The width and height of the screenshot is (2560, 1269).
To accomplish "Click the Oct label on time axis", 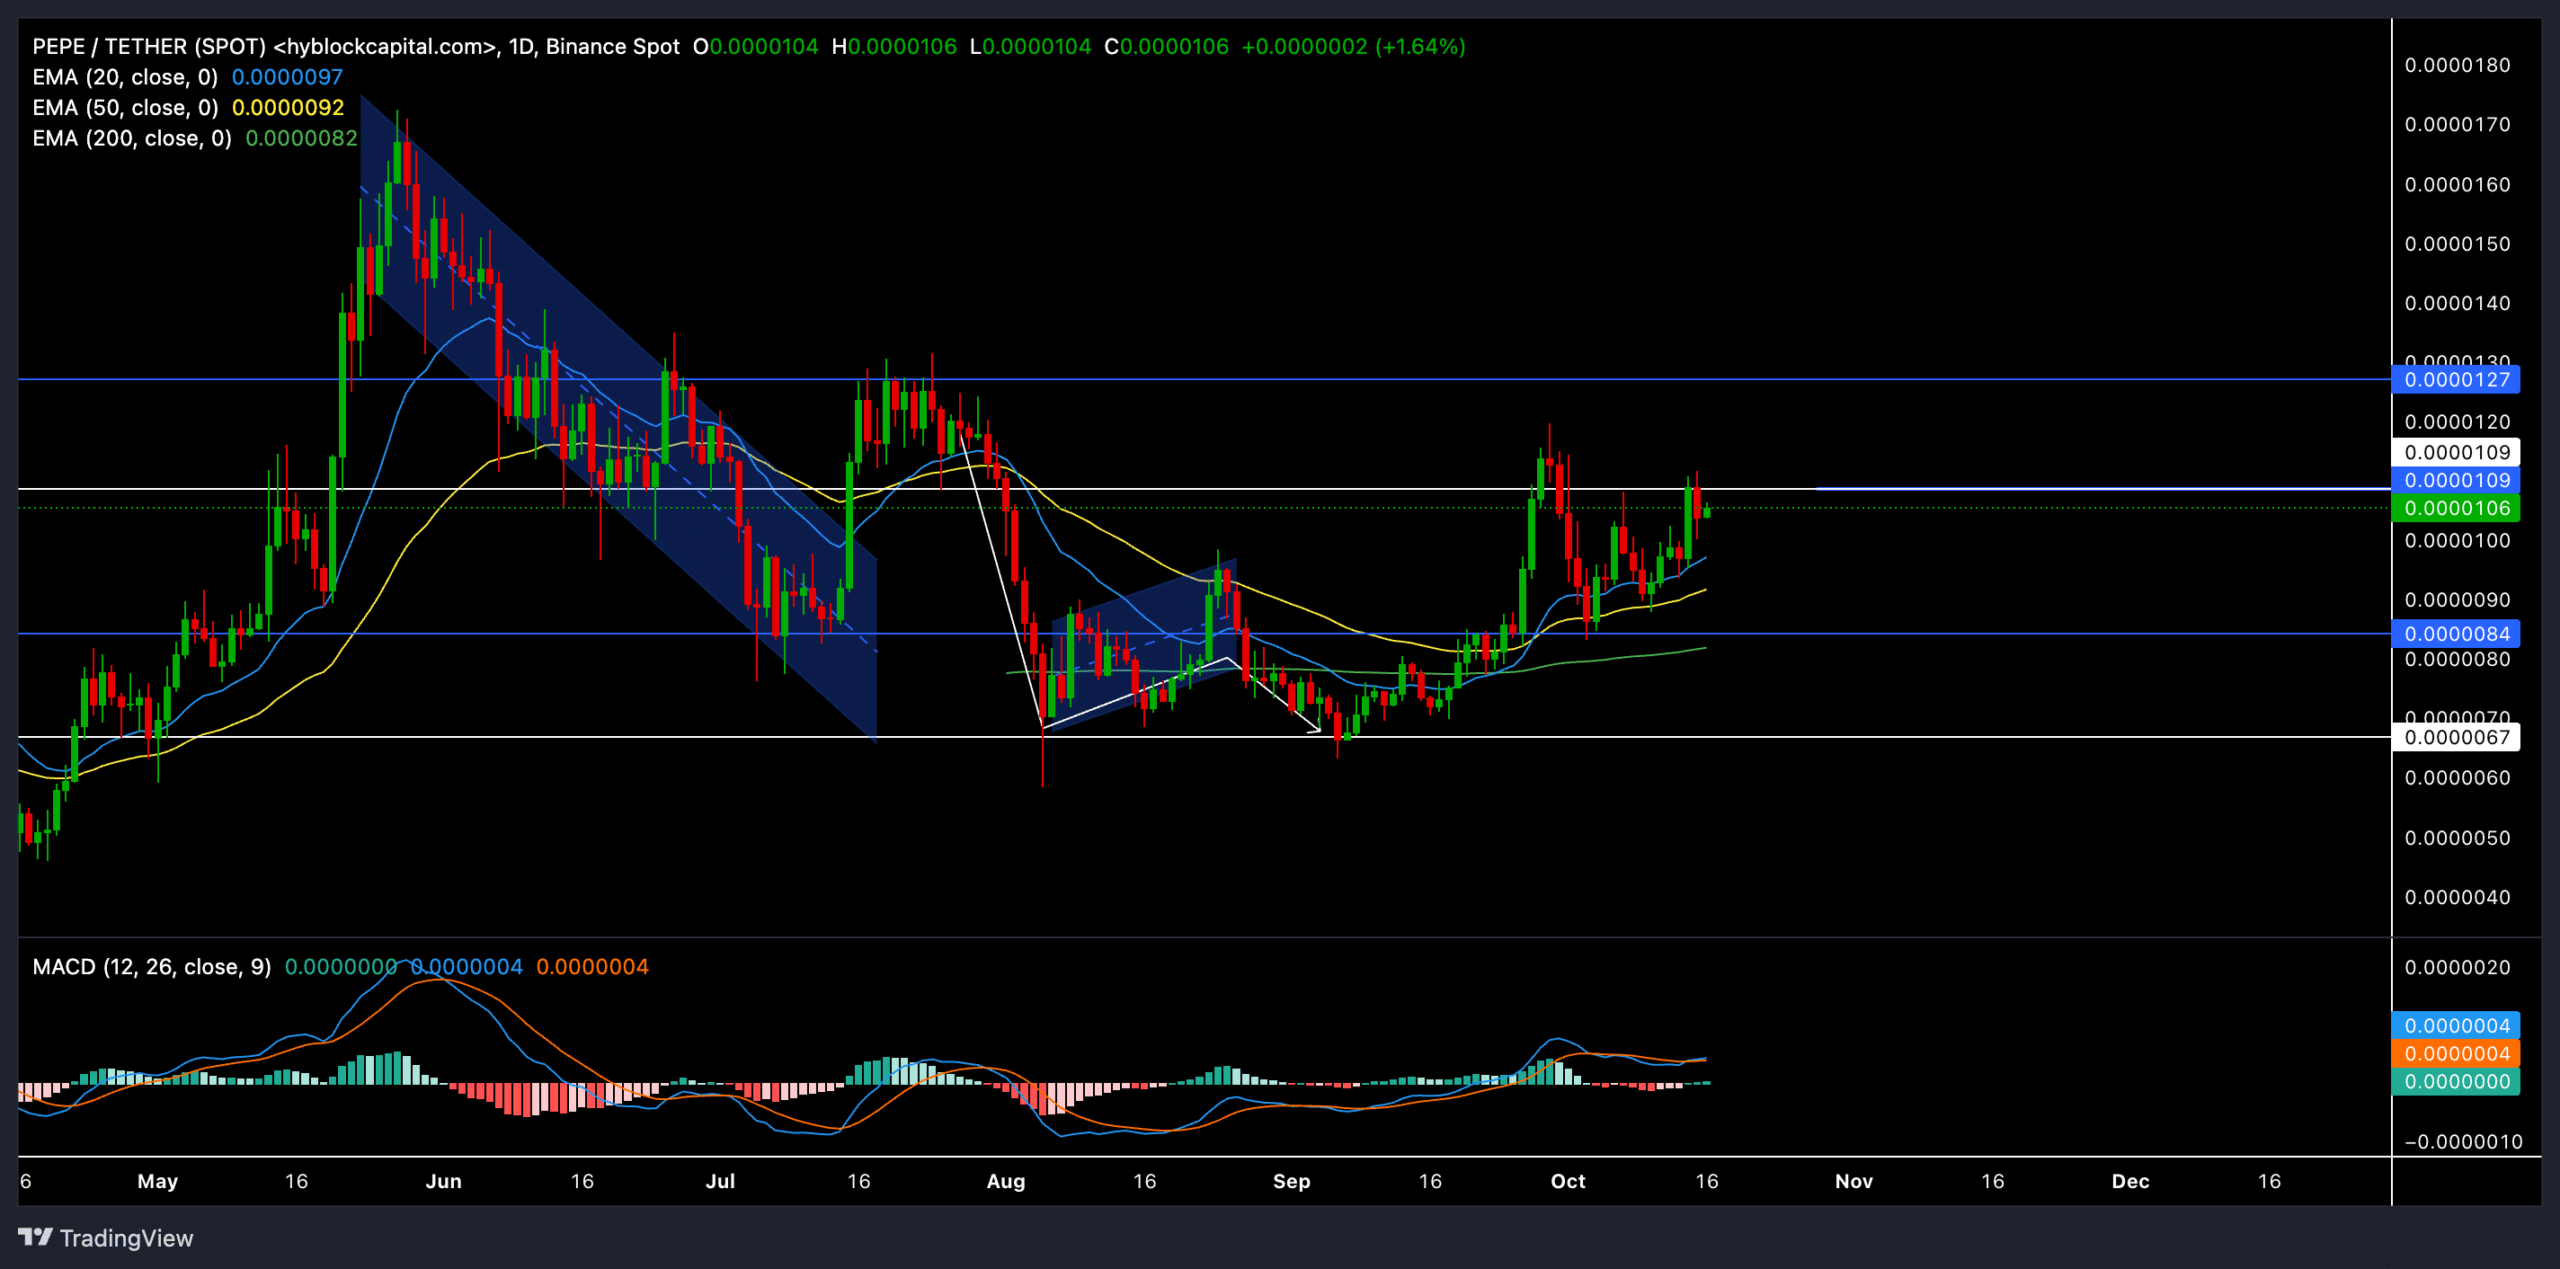I will coord(1567,1181).
